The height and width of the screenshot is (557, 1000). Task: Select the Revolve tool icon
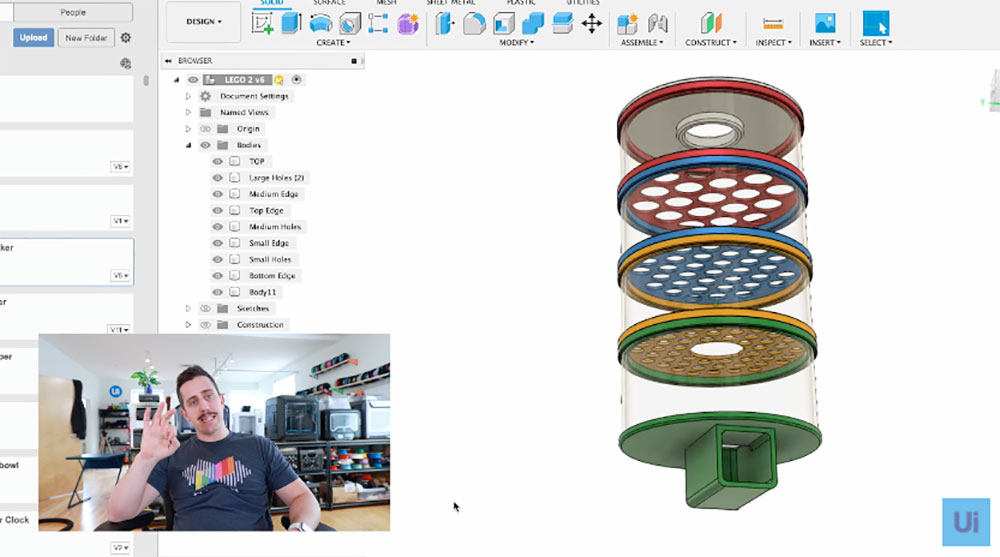[321, 23]
